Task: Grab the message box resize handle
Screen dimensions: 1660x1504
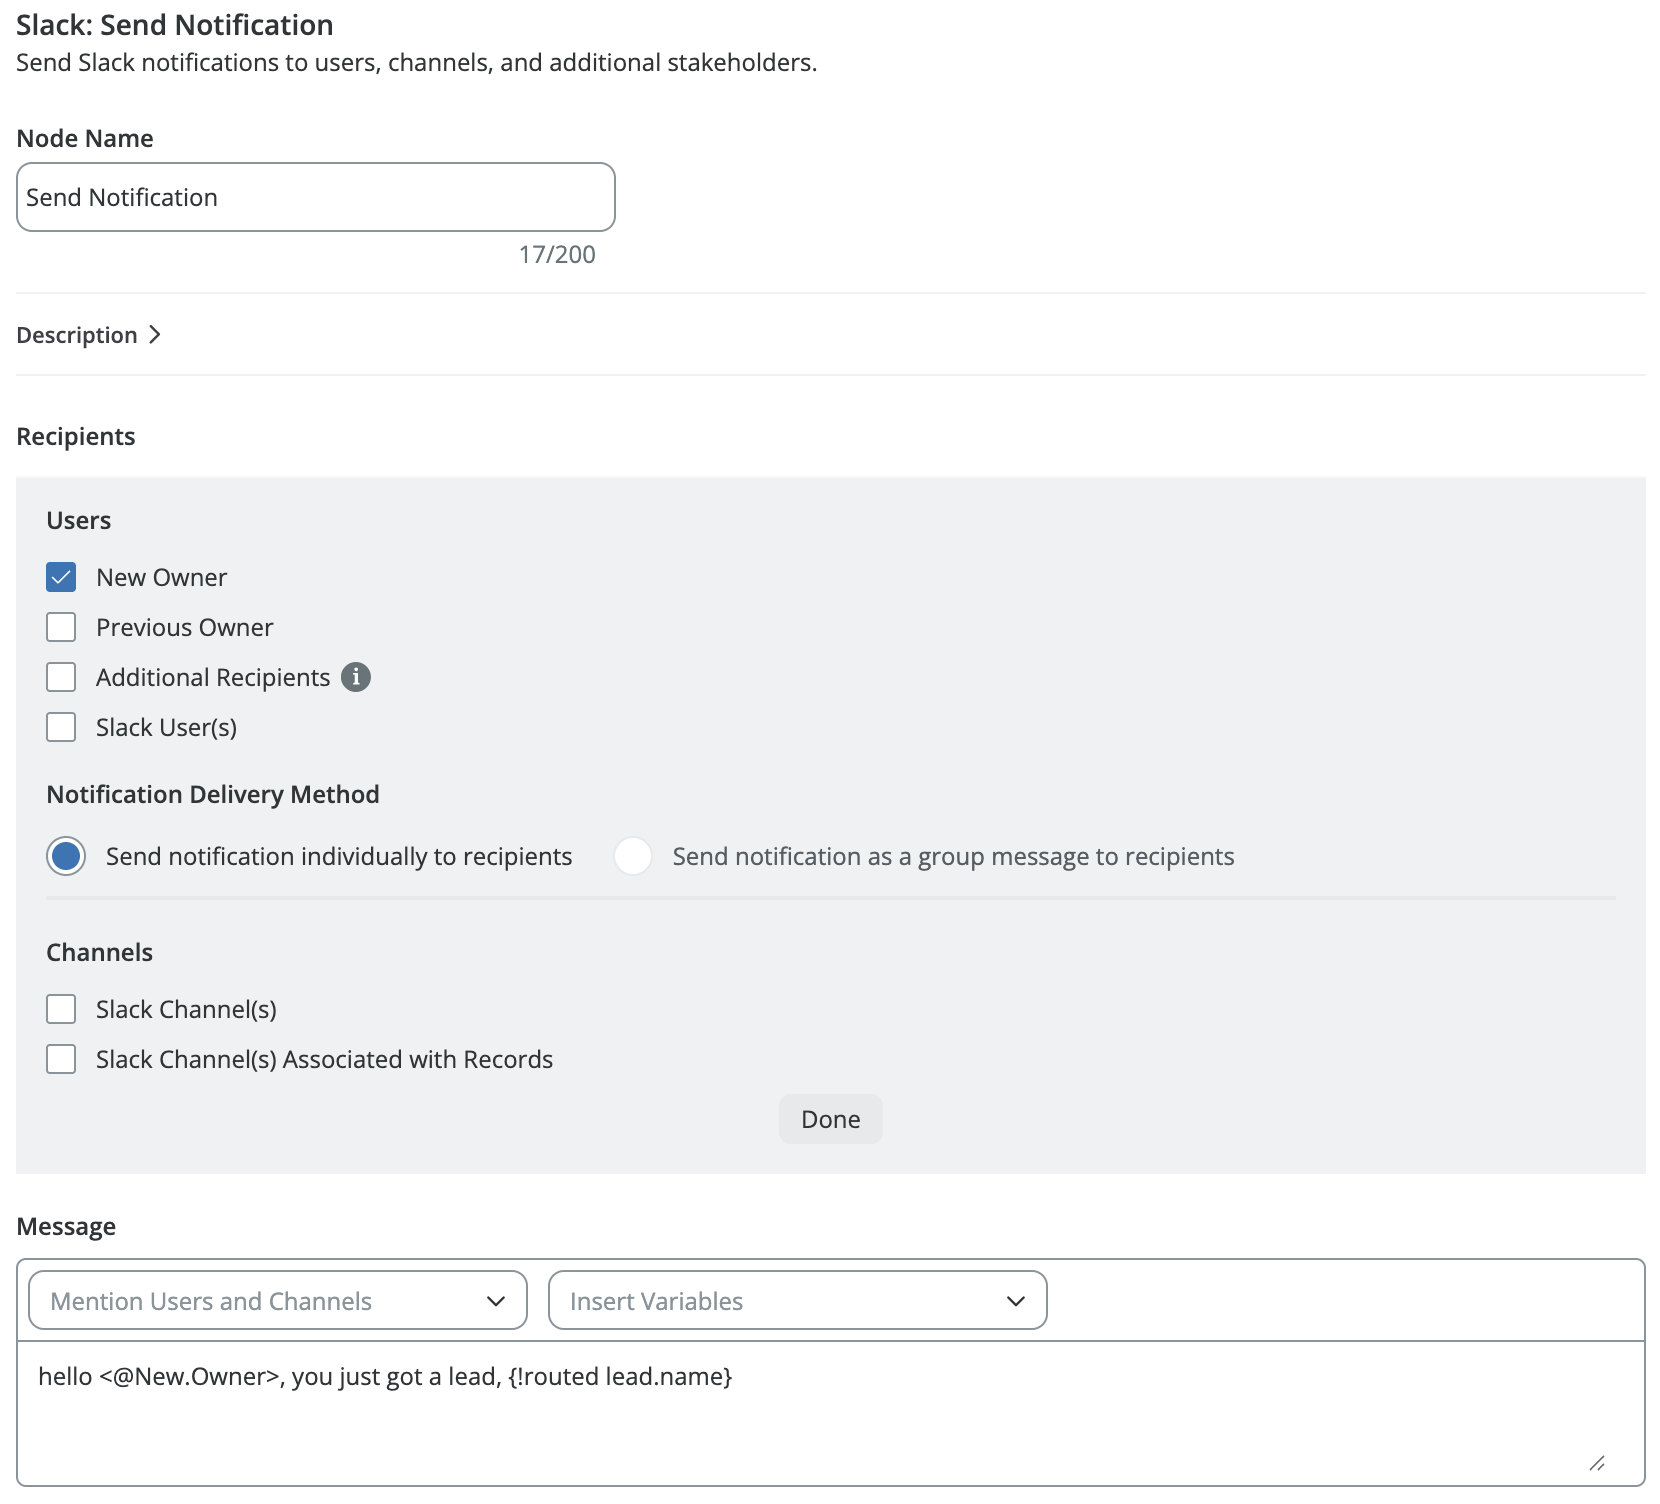Action: click(x=1597, y=1463)
